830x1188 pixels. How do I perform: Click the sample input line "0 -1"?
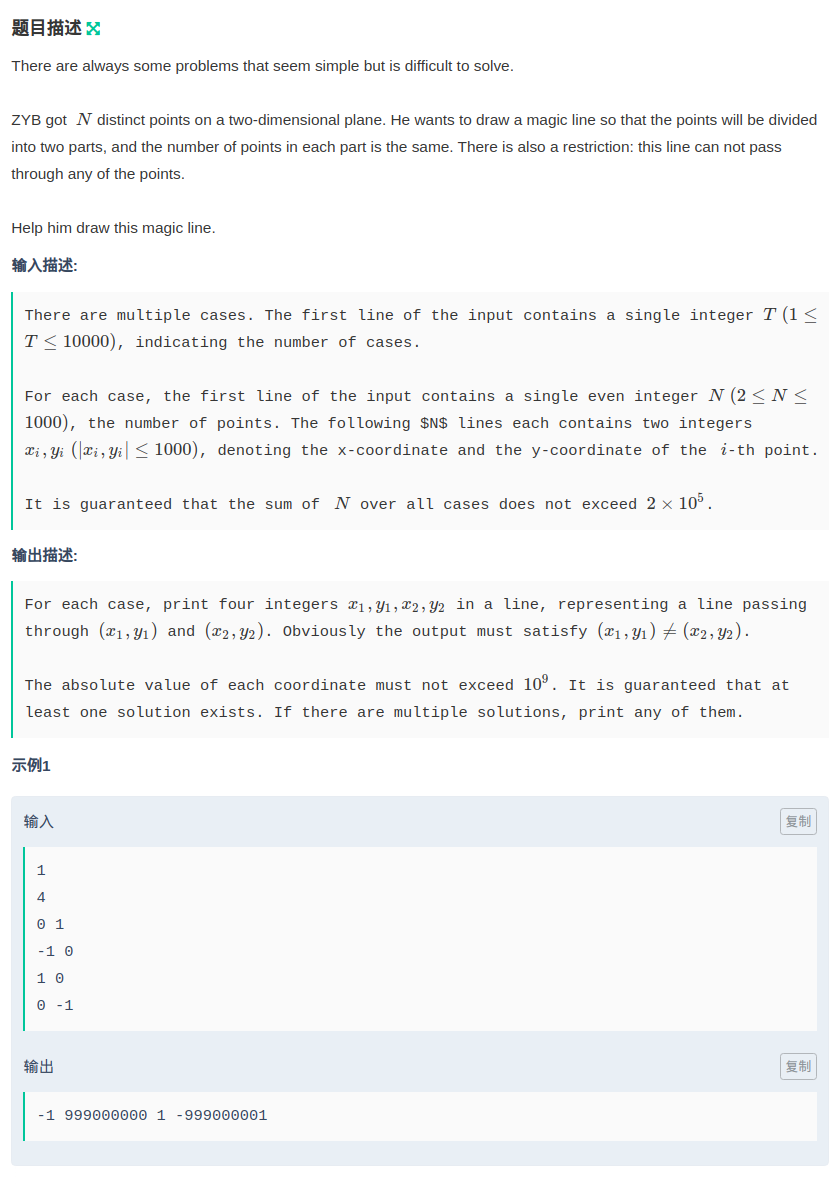(55, 1005)
